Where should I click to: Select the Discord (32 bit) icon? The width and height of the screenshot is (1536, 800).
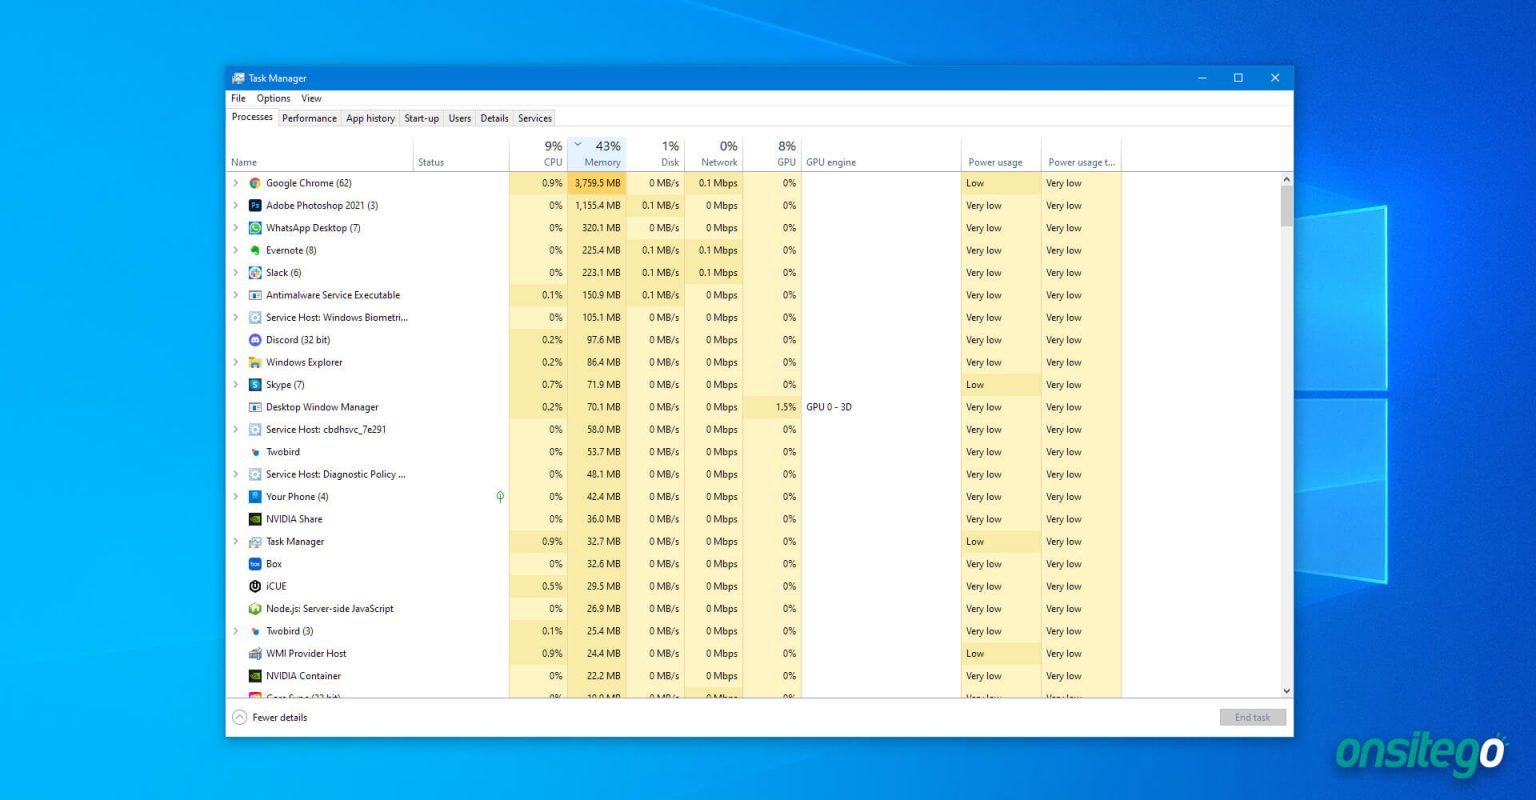click(x=256, y=339)
